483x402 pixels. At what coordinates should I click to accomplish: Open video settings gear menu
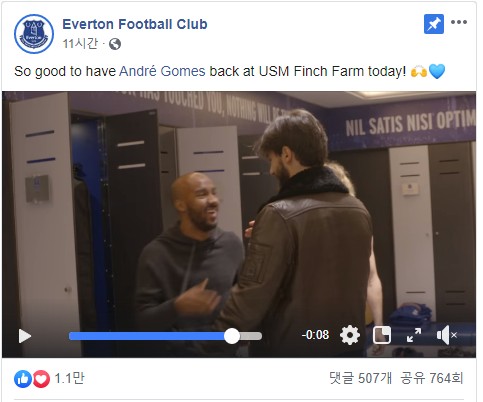point(350,335)
